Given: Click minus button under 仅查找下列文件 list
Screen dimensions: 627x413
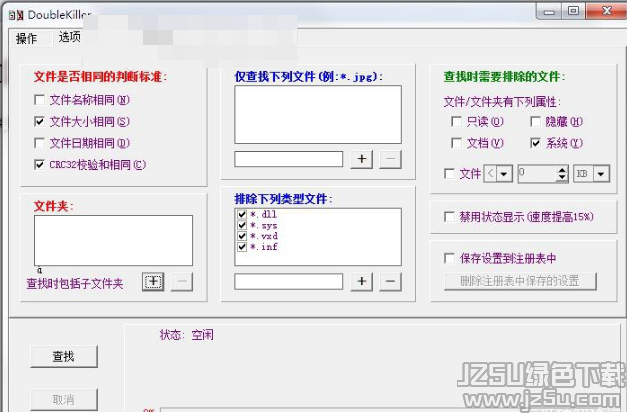Looking at the screenshot, I should click(x=390, y=159).
